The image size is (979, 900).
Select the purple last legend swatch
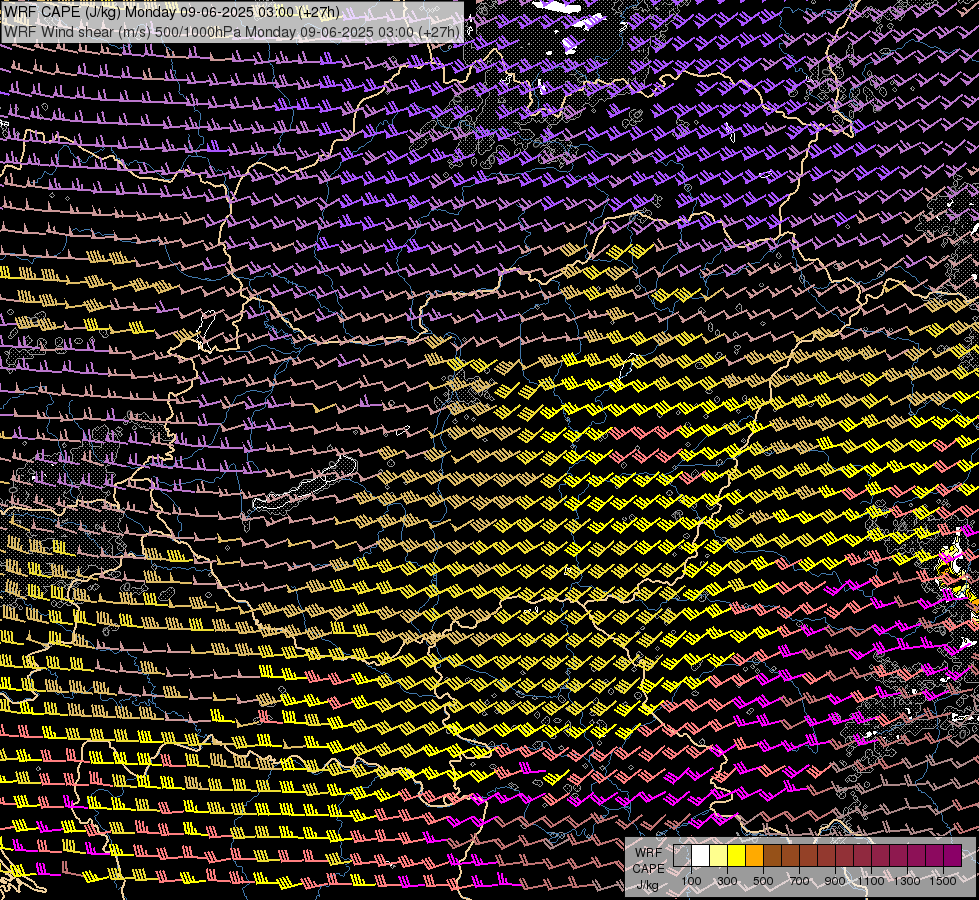point(952,856)
